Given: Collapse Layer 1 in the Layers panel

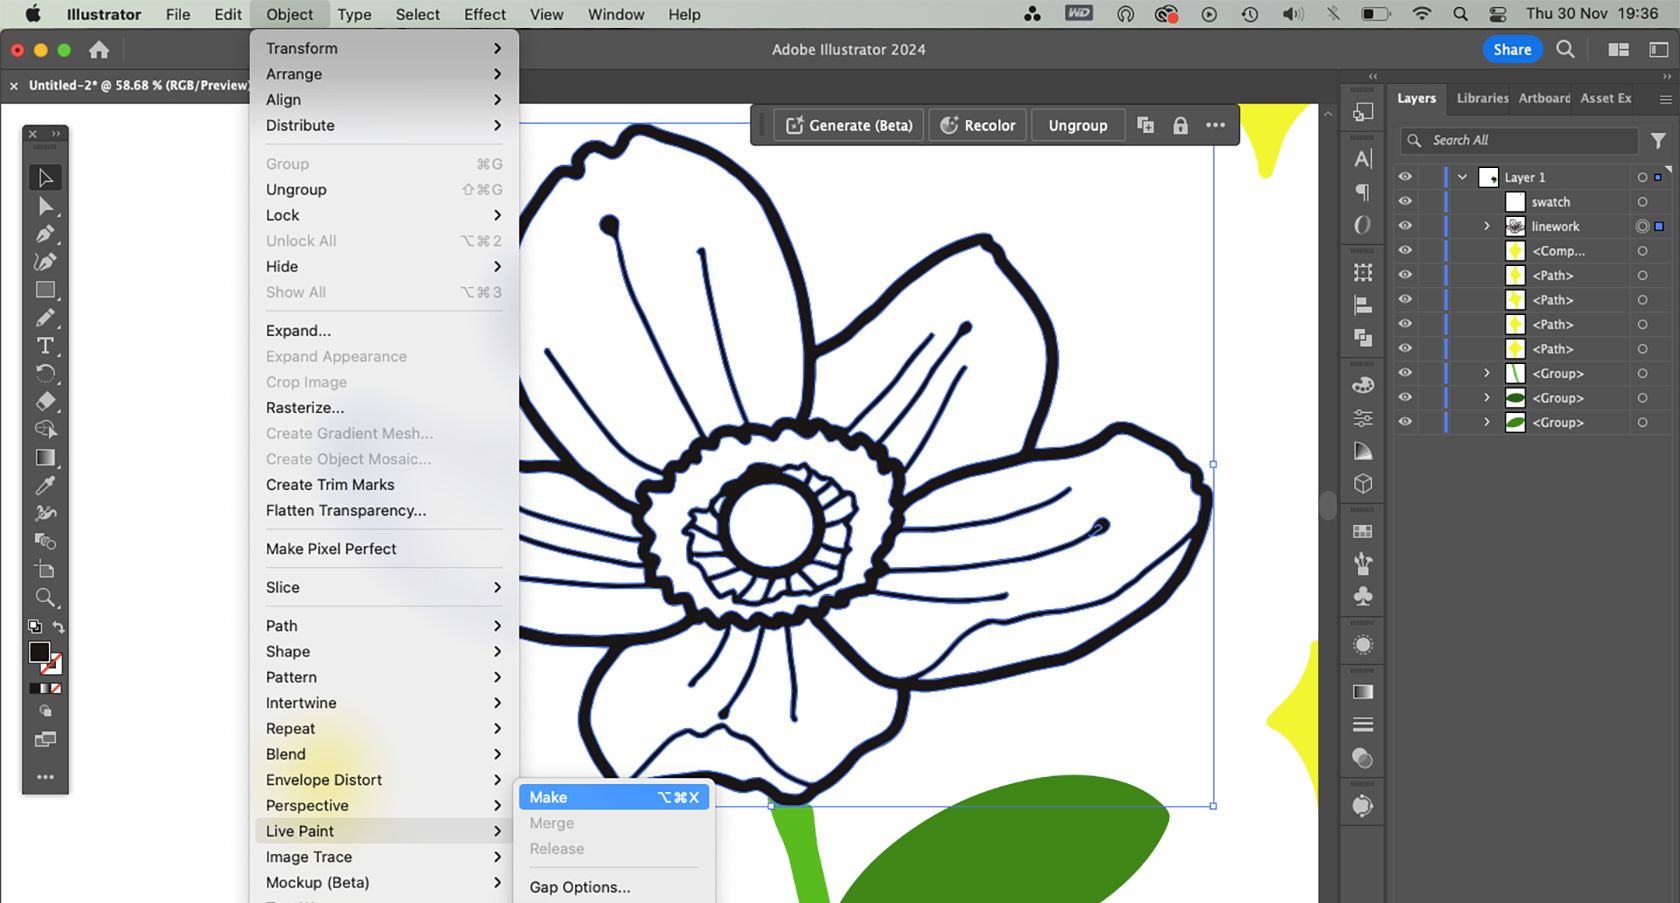Looking at the screenshot, I should pyautogui.click(x=1463, y=176).
